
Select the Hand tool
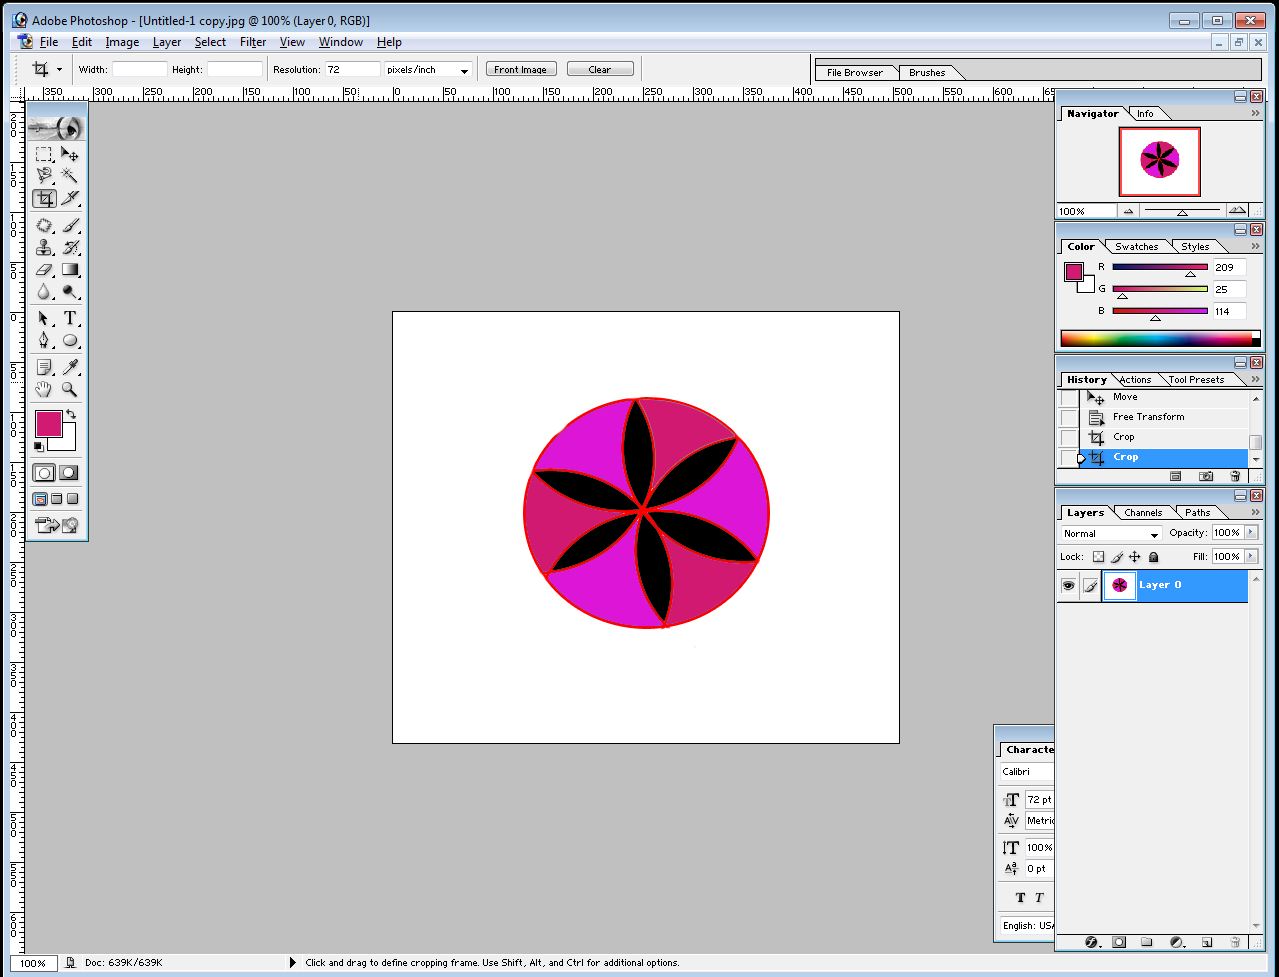click(x=44, y=390)
